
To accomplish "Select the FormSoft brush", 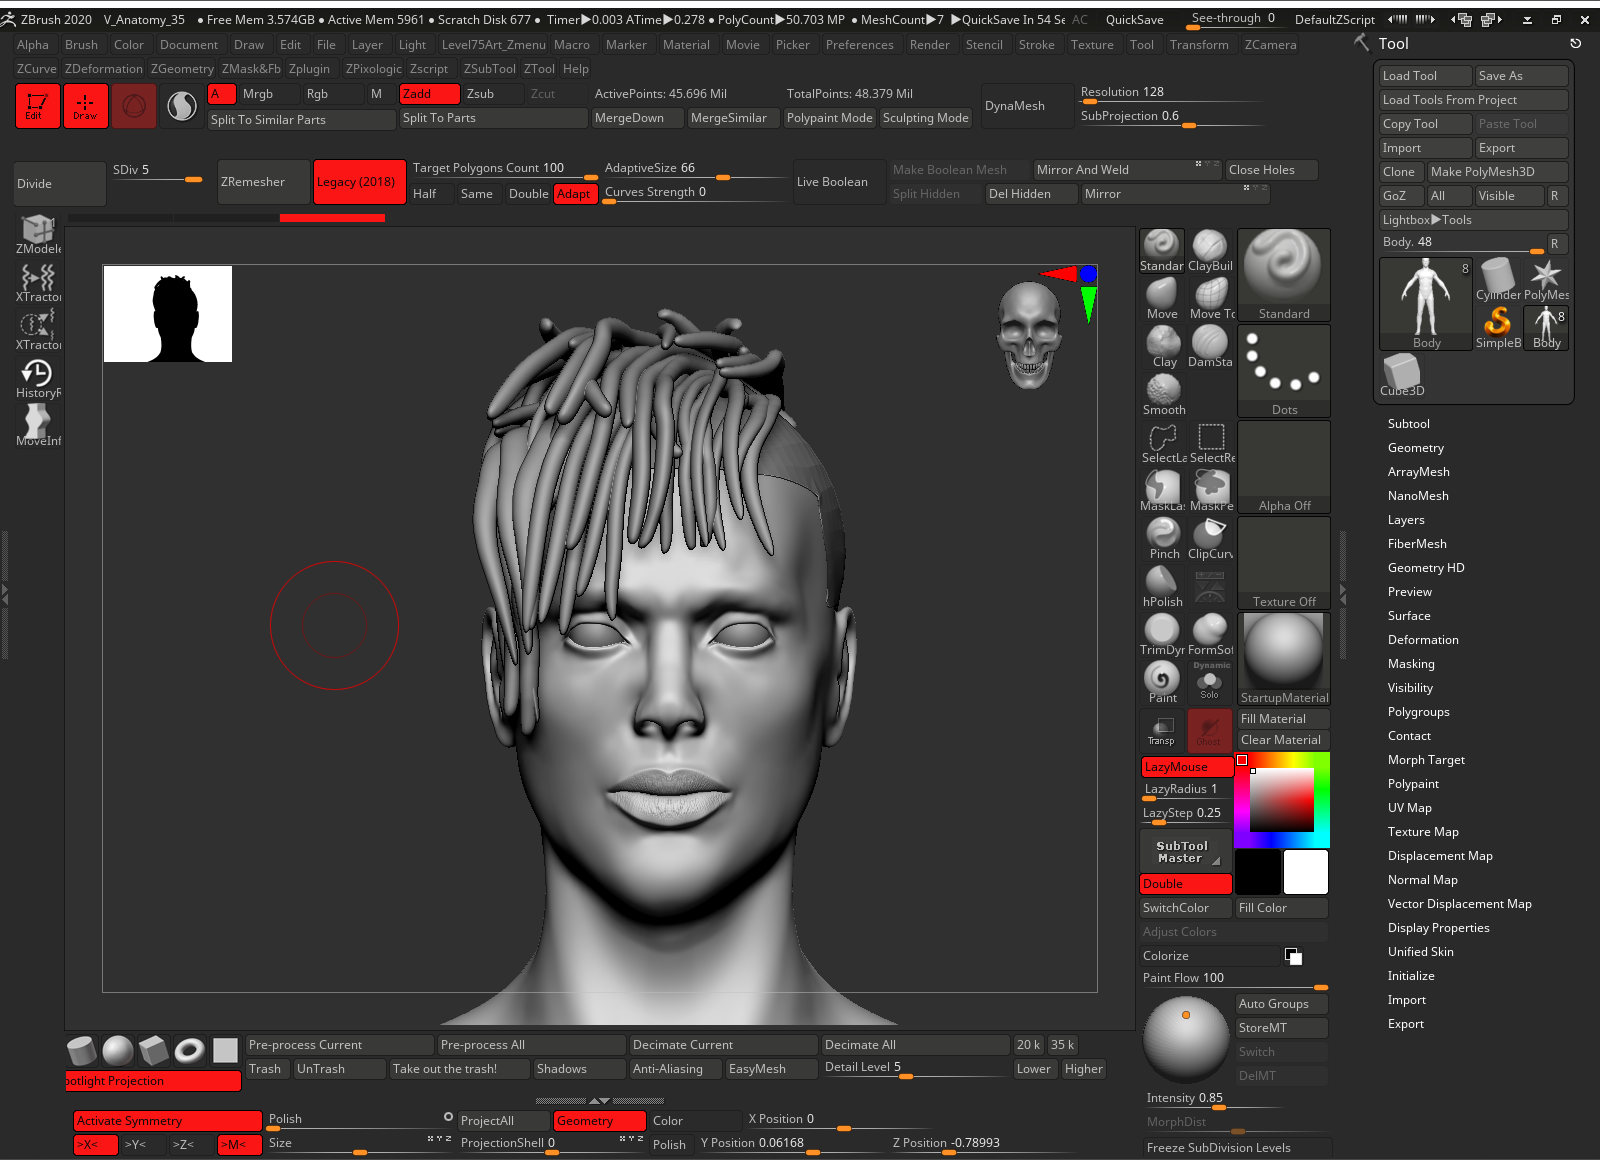I will pyautogui.click(x=1210, y=635).
